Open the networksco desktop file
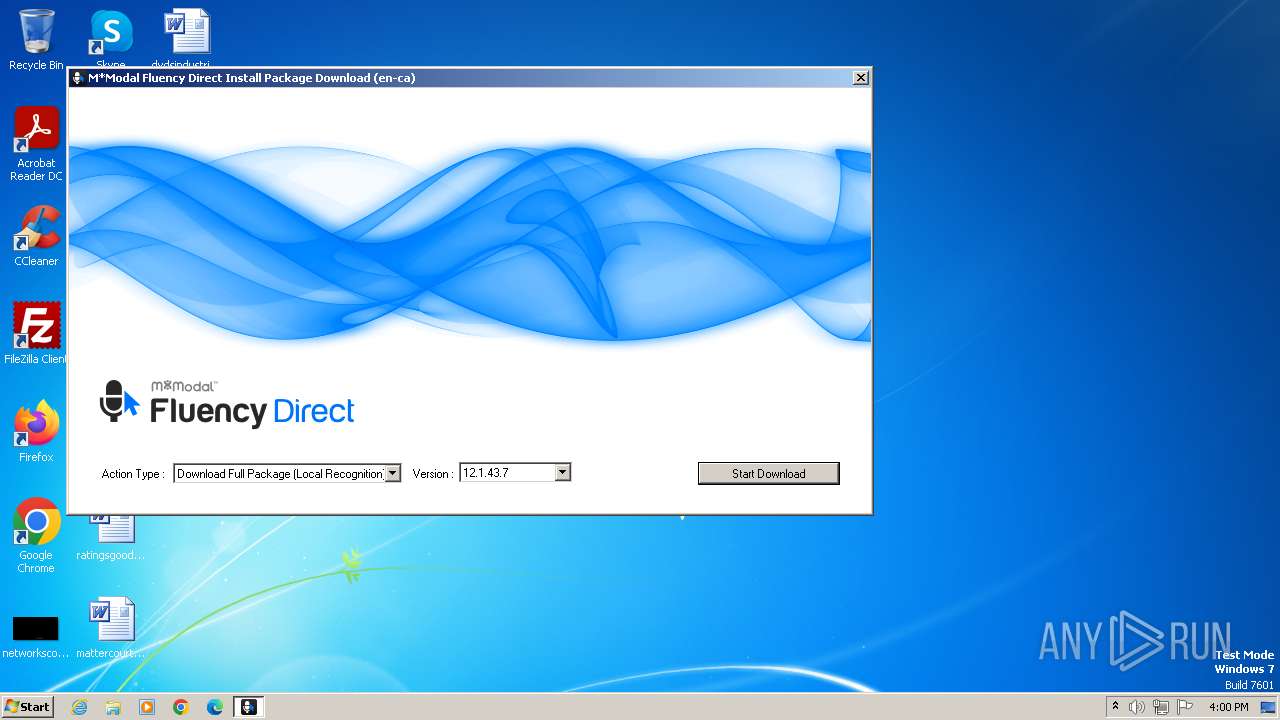Image resolution: width=1280 pixels, height=720 pixels. [x=36, y=636]
